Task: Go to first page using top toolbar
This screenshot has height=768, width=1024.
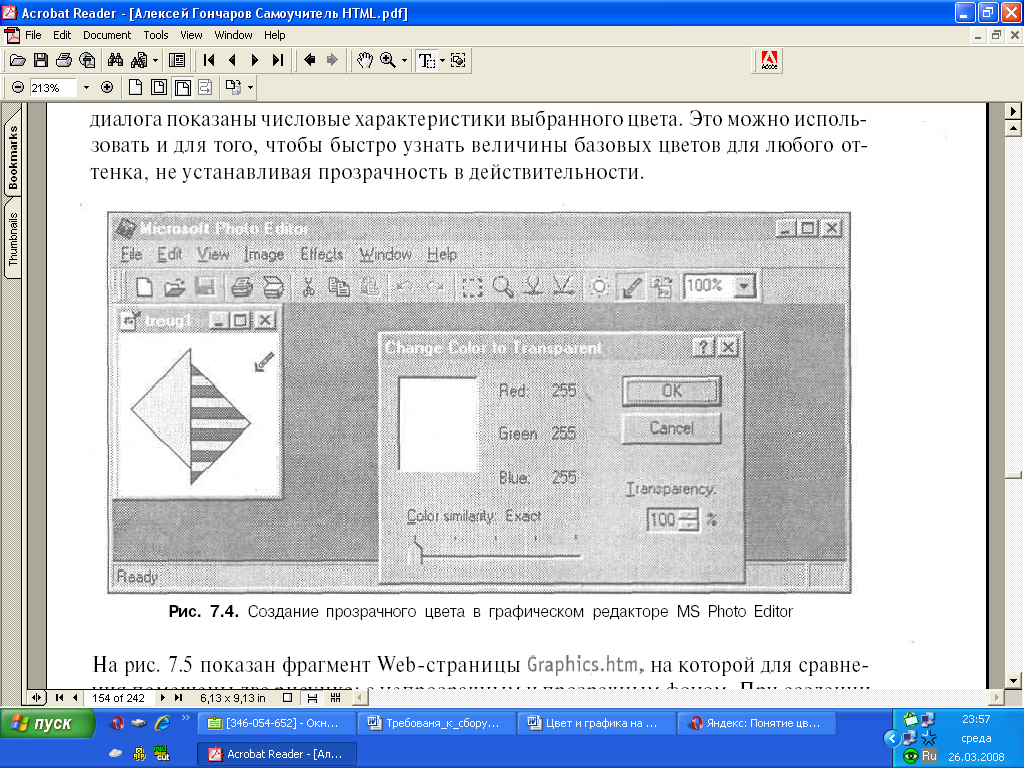Action: coord(209,61)
